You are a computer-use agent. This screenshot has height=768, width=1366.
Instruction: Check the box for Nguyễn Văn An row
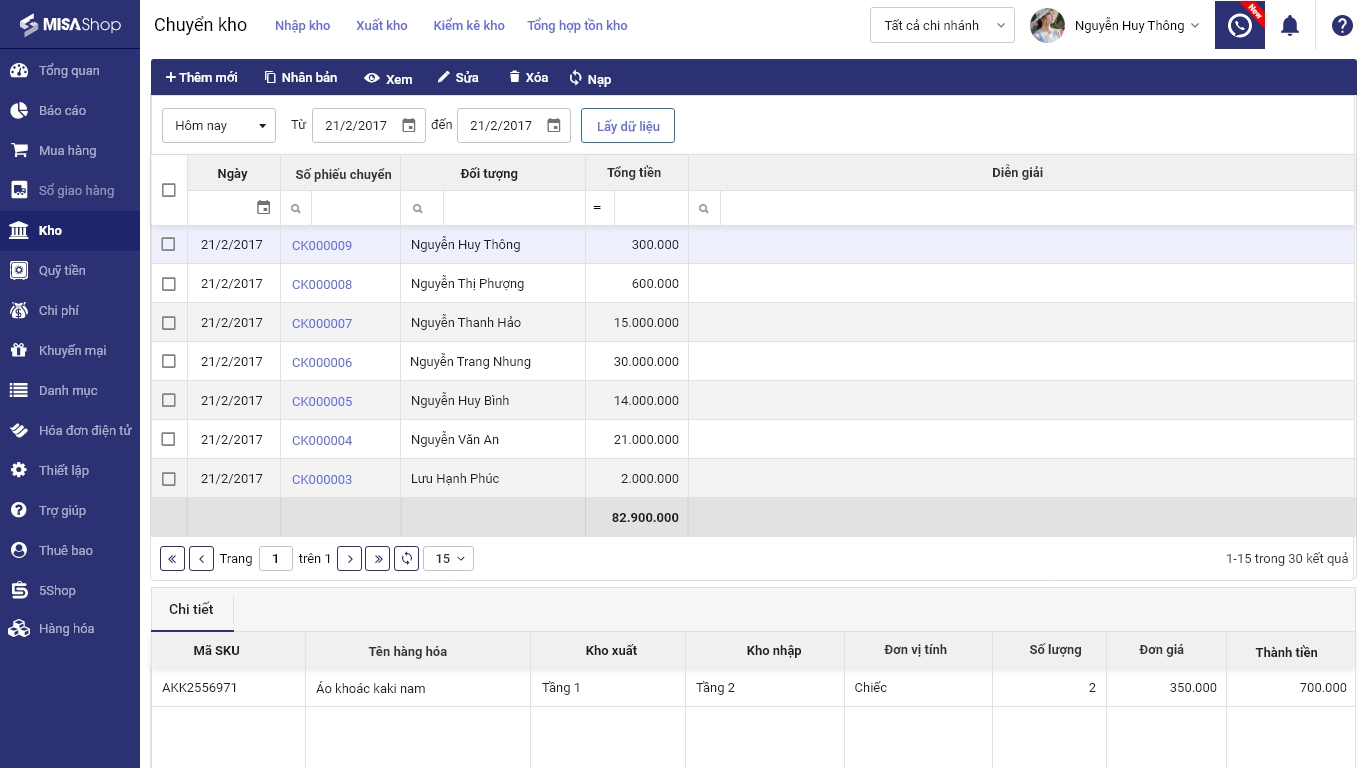[168, 440]
